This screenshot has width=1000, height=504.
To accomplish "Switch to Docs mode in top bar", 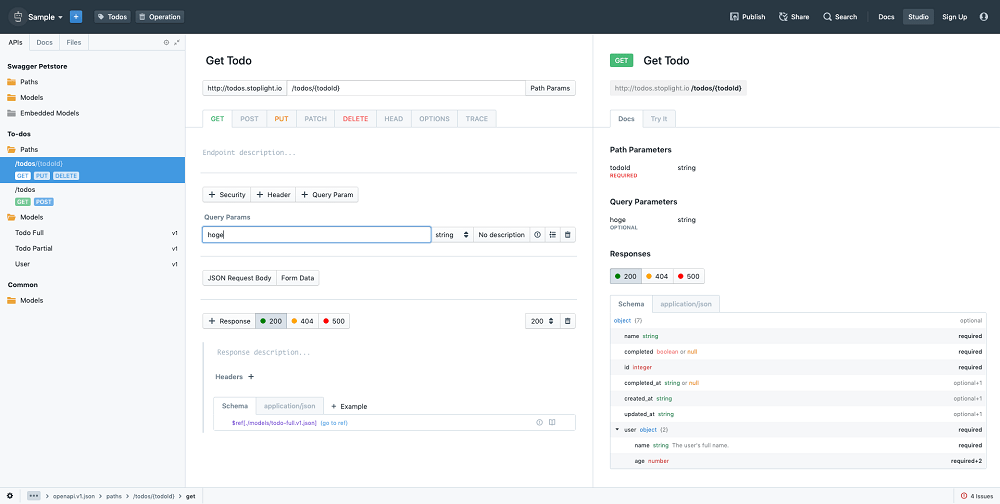I will click(886, 17).
